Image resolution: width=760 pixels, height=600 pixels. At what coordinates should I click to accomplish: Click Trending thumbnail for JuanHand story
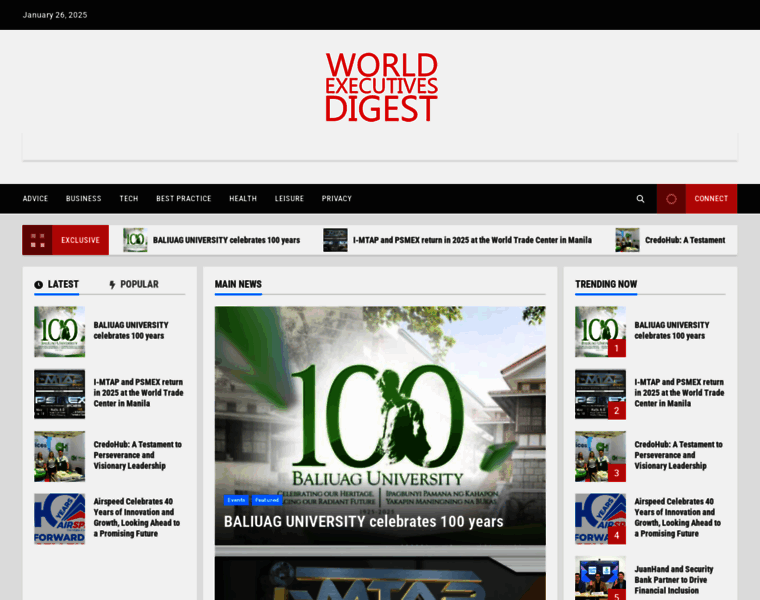point(600,578)
